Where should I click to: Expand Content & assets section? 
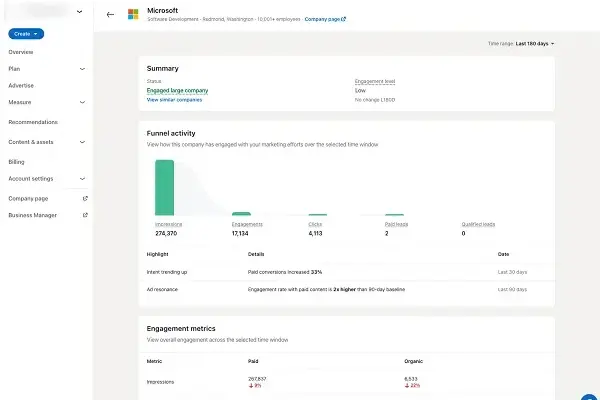[82, 142]
